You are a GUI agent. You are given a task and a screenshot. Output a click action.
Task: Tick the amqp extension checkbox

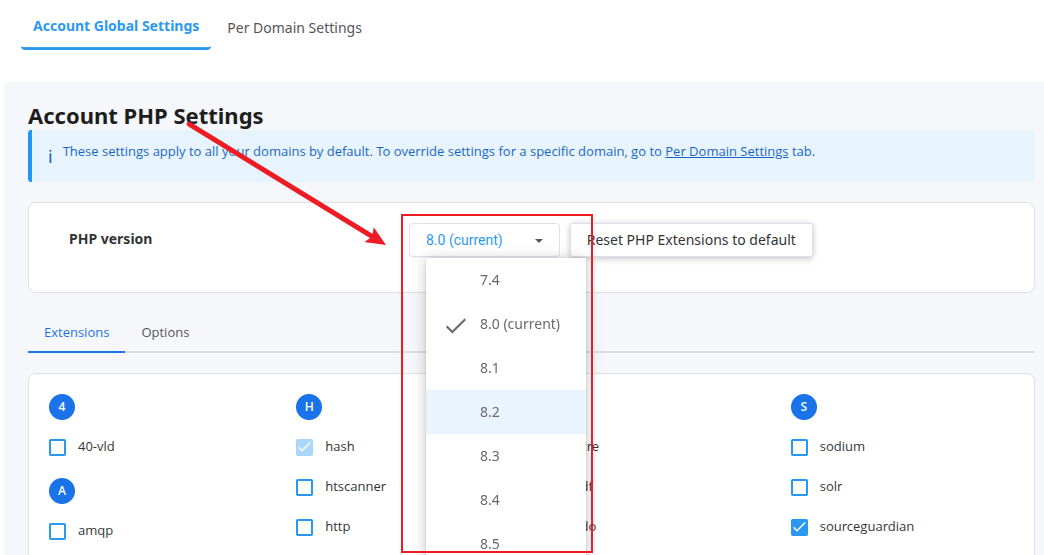(x=58, y=531)
